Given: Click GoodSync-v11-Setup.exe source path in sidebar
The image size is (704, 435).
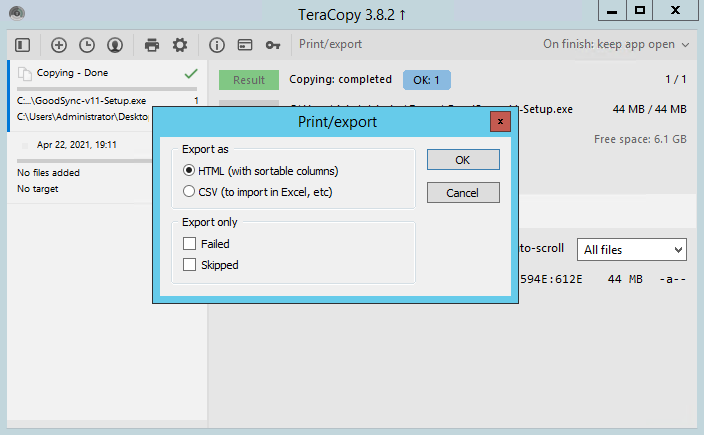Looking at the screenshot, I should point(81,101).
